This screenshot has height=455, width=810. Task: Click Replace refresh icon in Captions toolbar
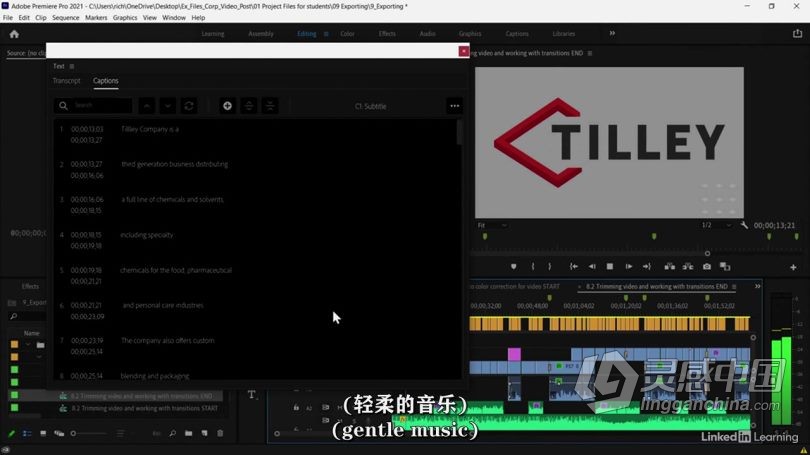(189, 106)
